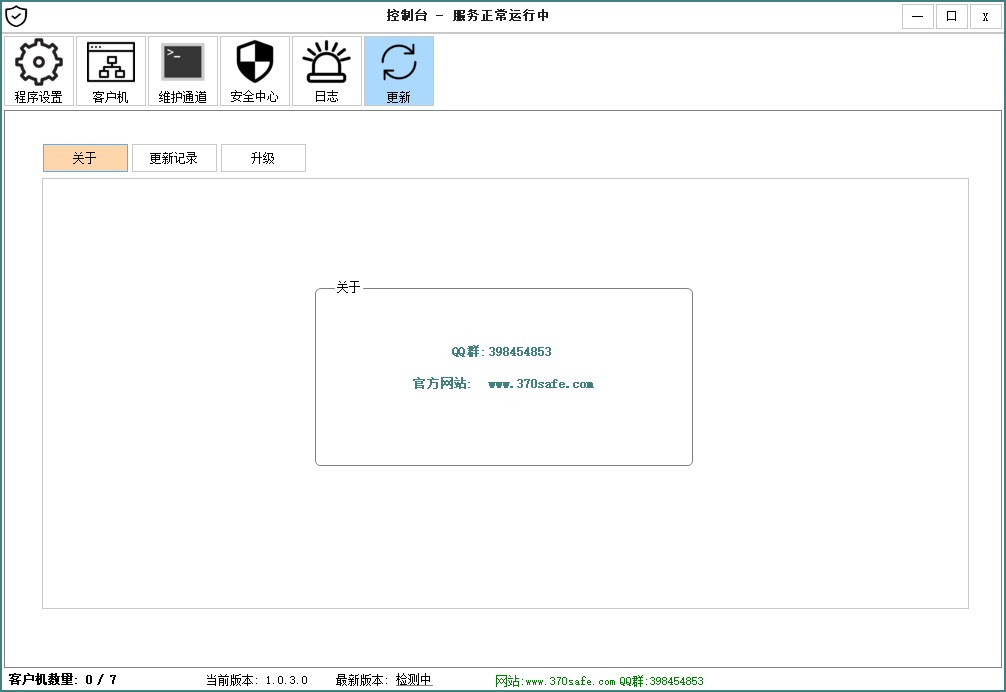Switch to the 关于 tab

[85, 158]
